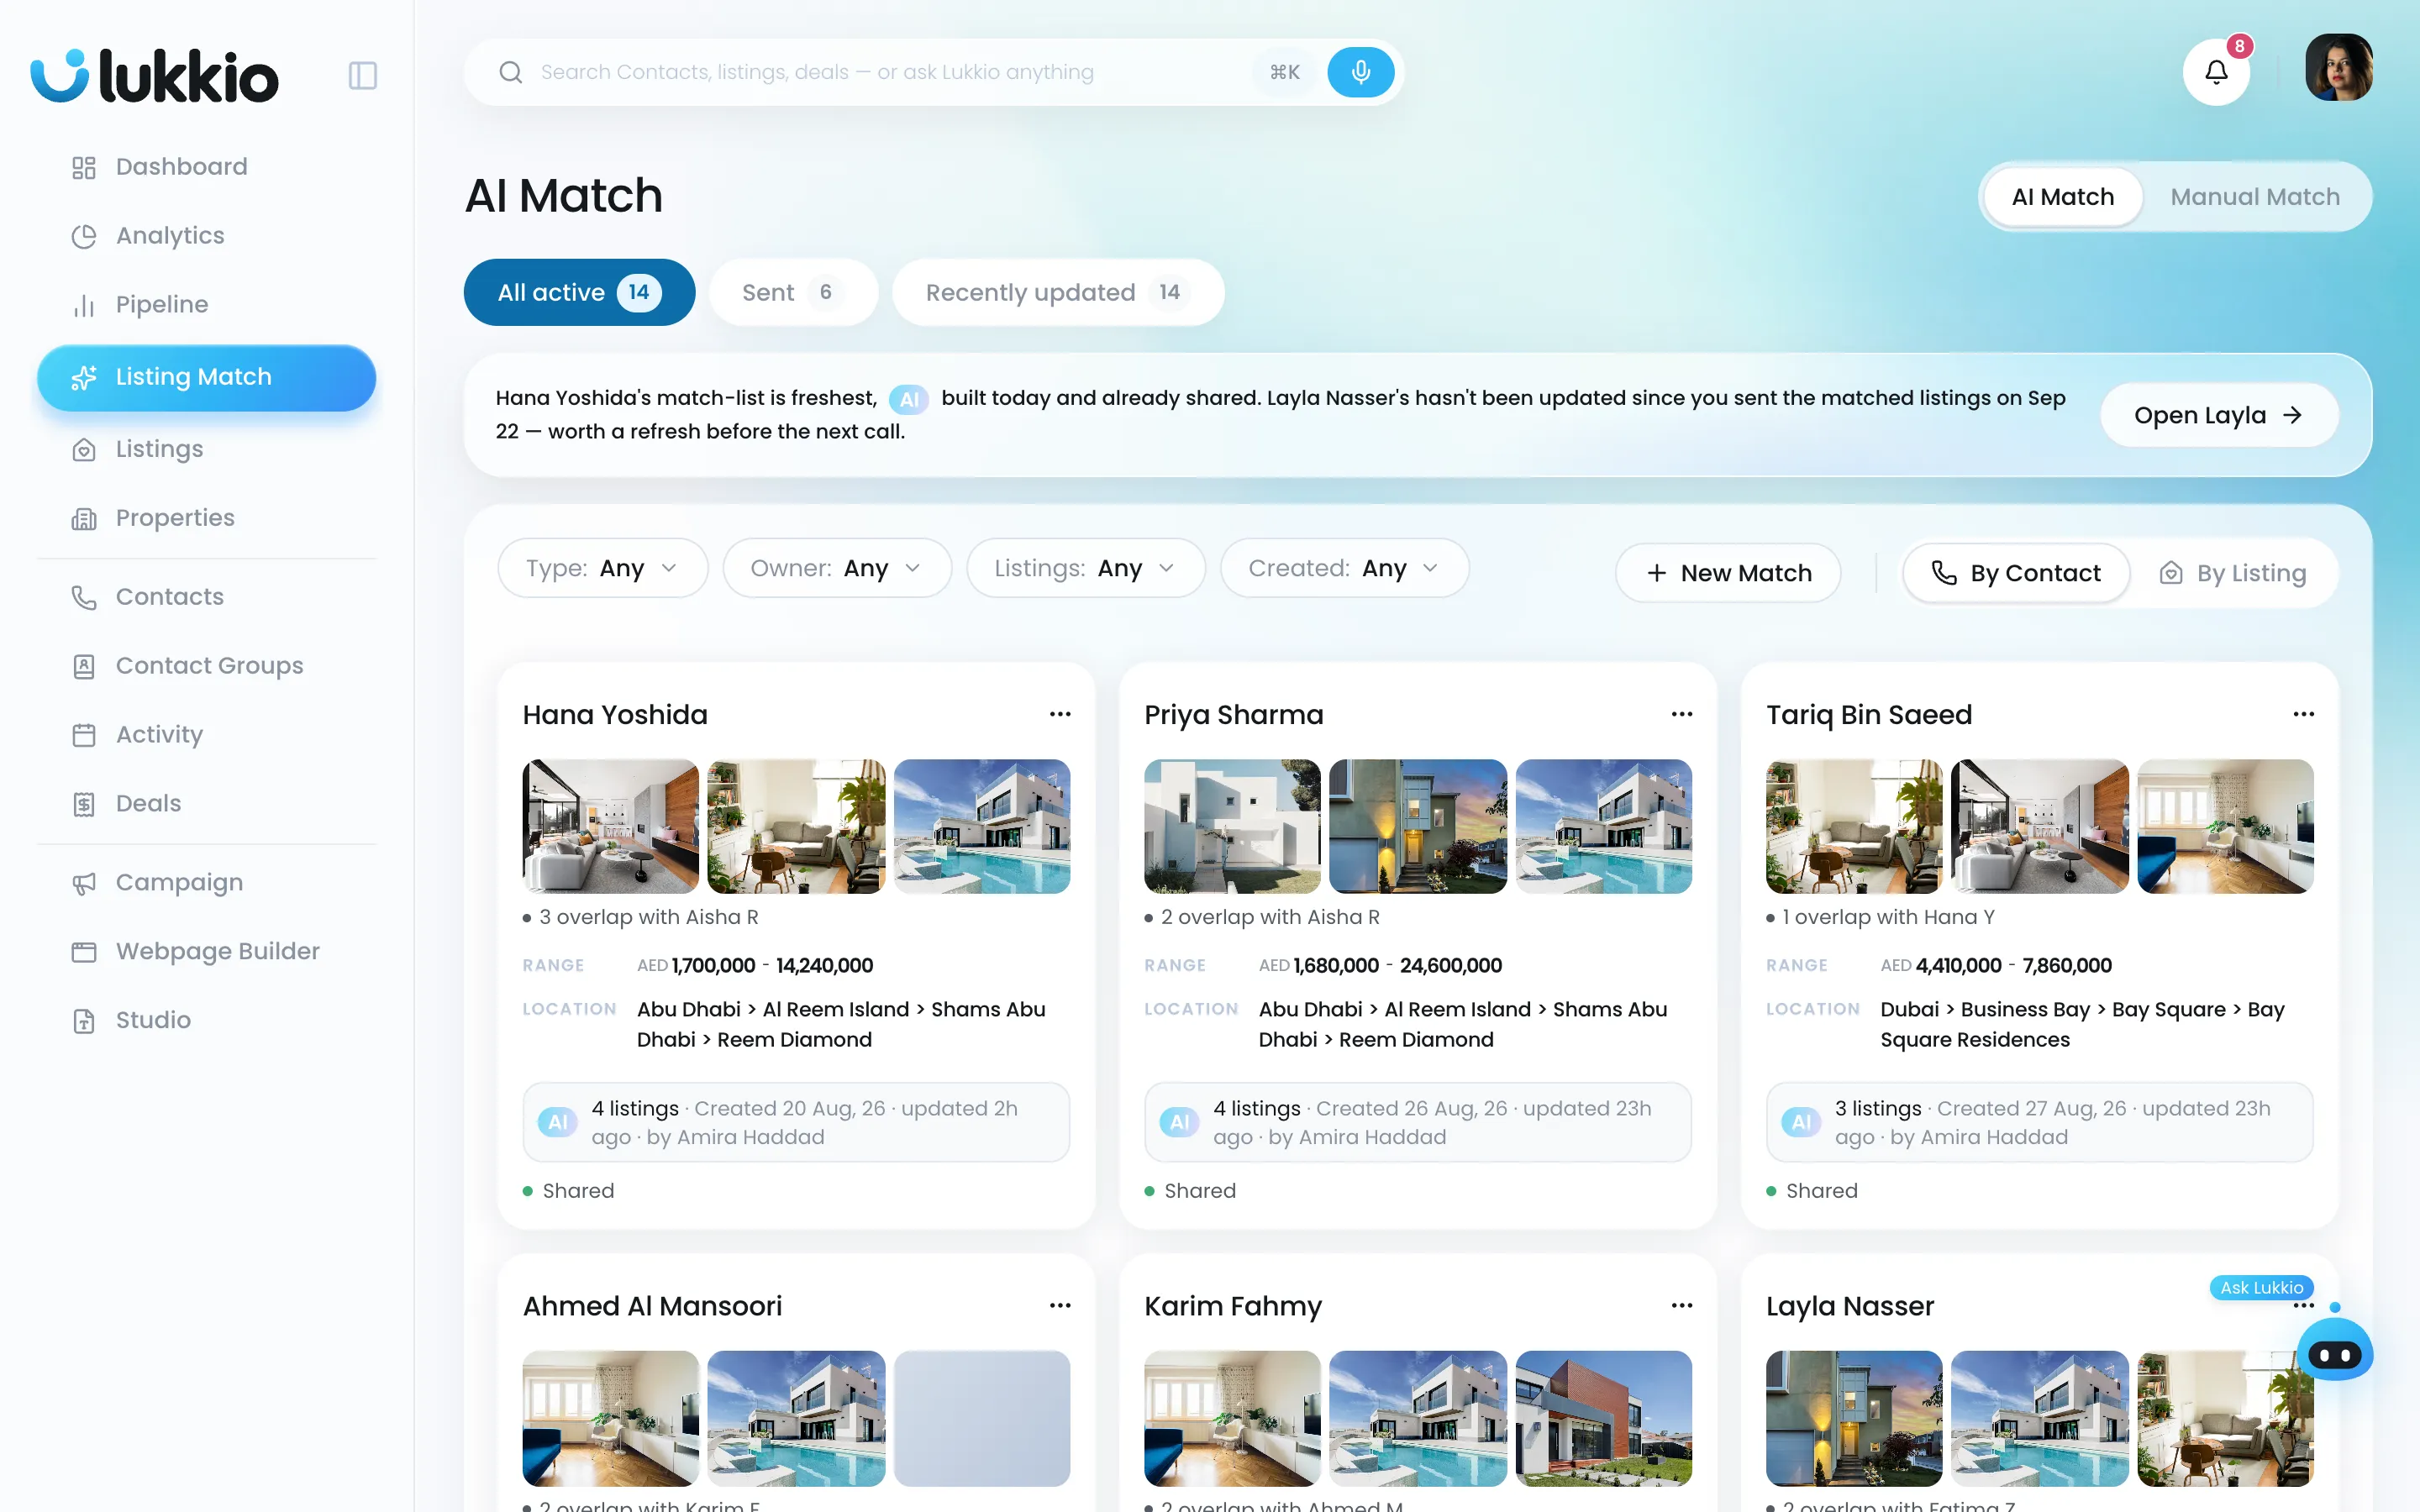Open Priya Sharma's white house thumbnail

[x=1232, y=826]
